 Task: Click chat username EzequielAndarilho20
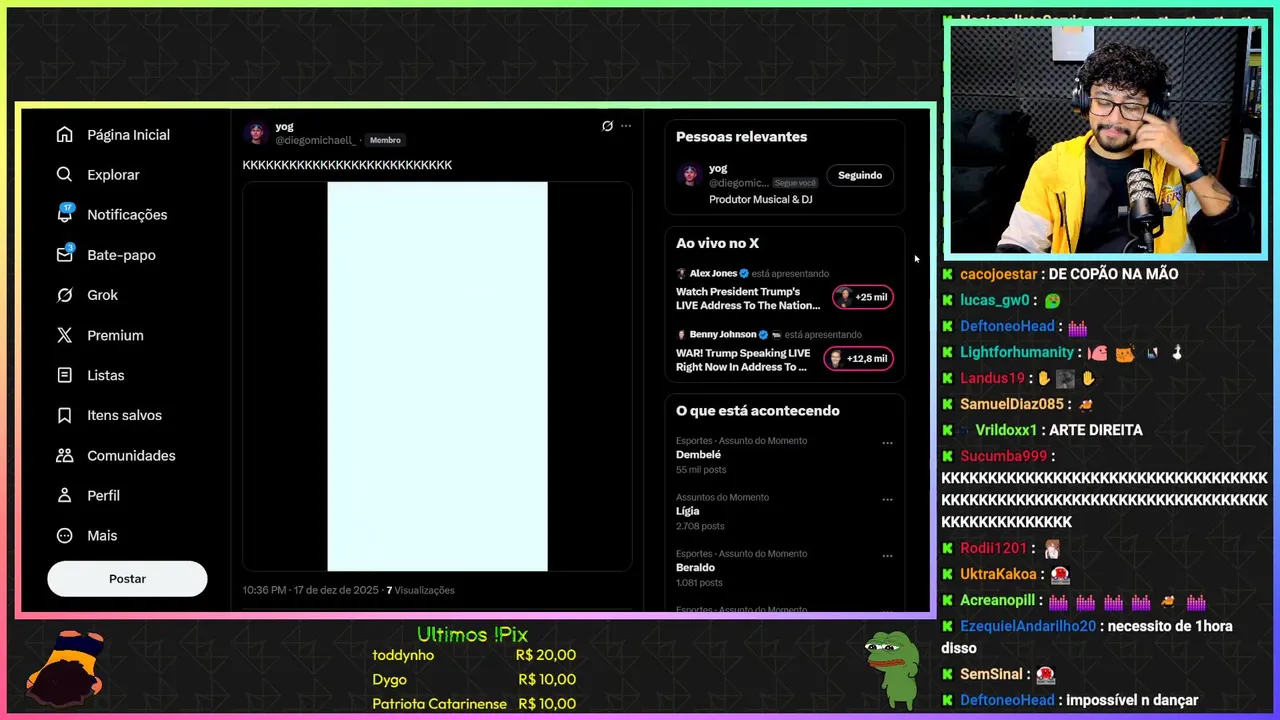click(x=1028, y=626)
